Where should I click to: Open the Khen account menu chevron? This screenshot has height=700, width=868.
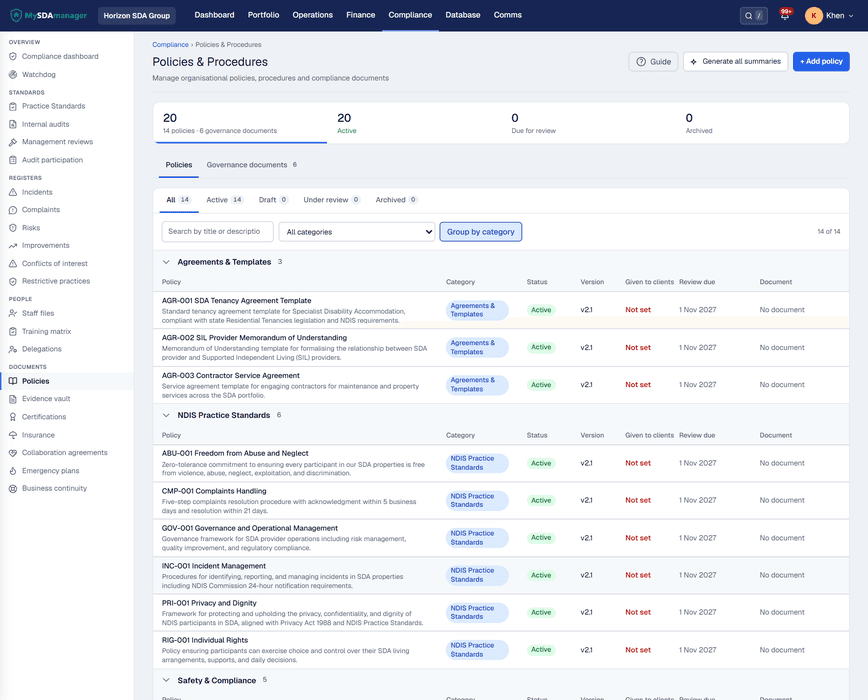click(x=851, y=16)
